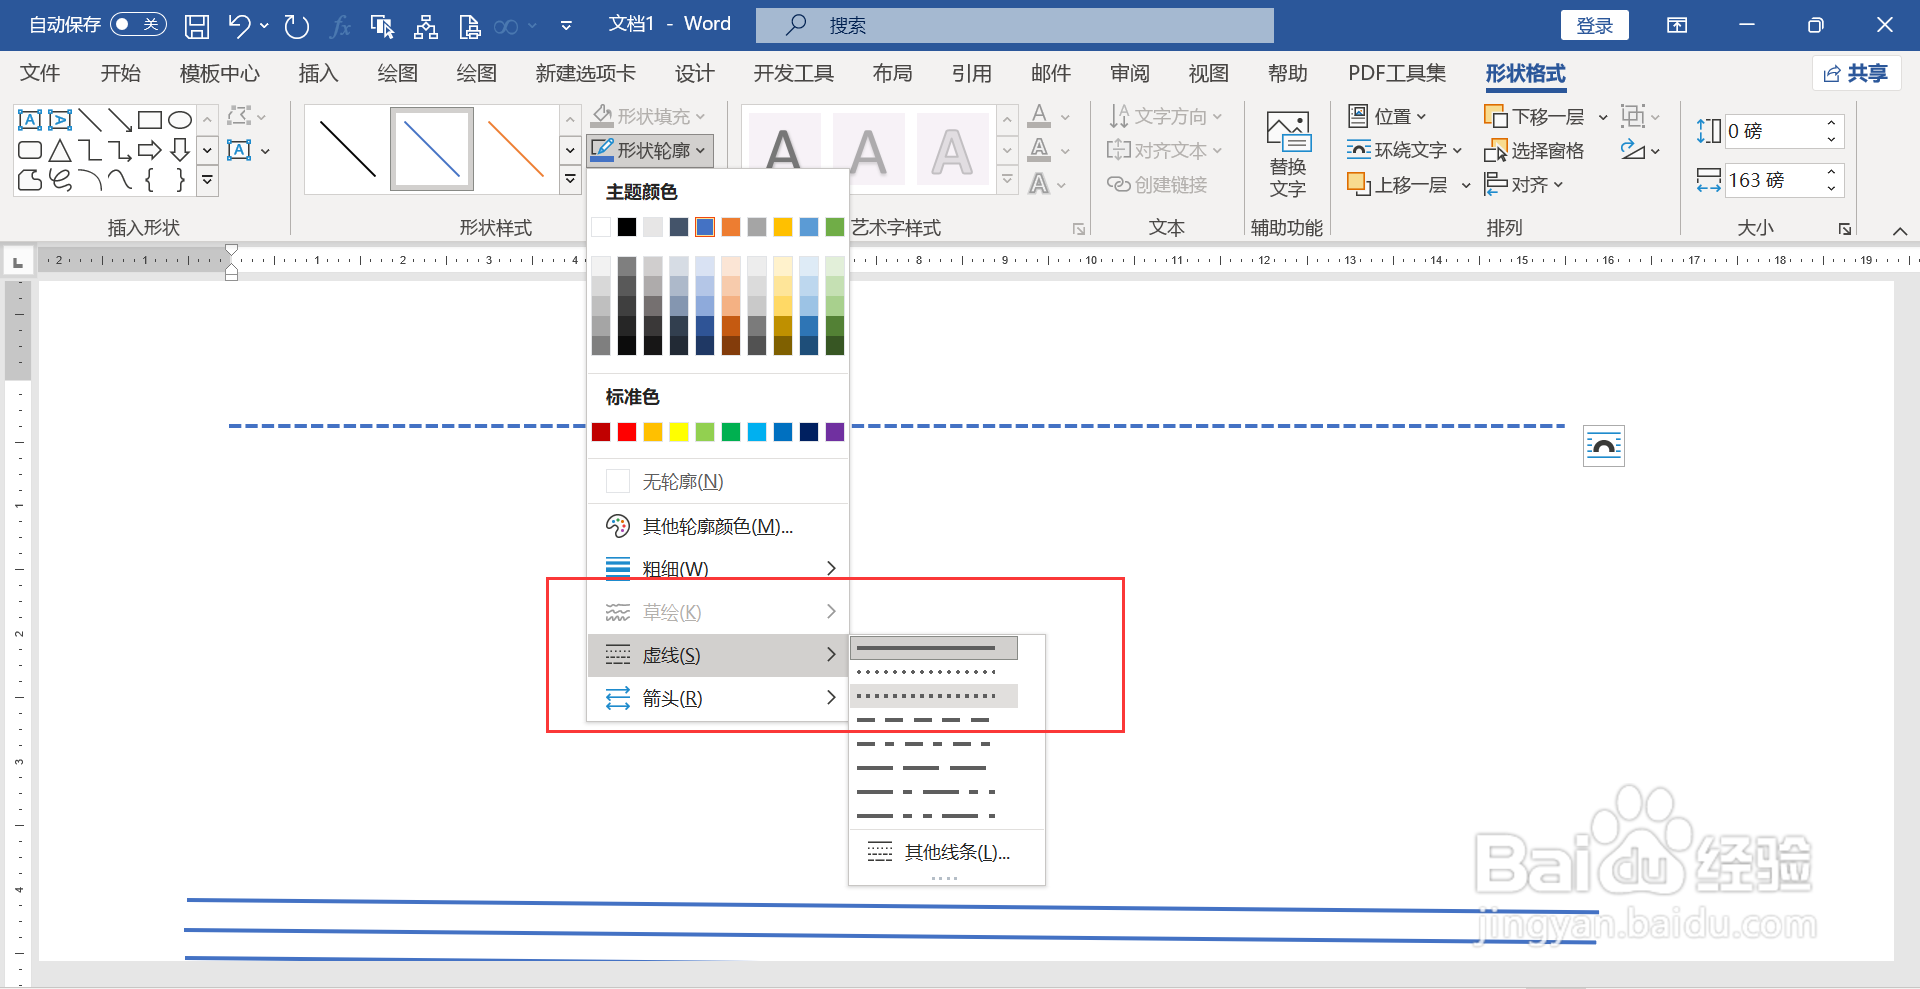Click the Save icon in title bar
This screenshot has width=1920, height=989.
[197, 26]
